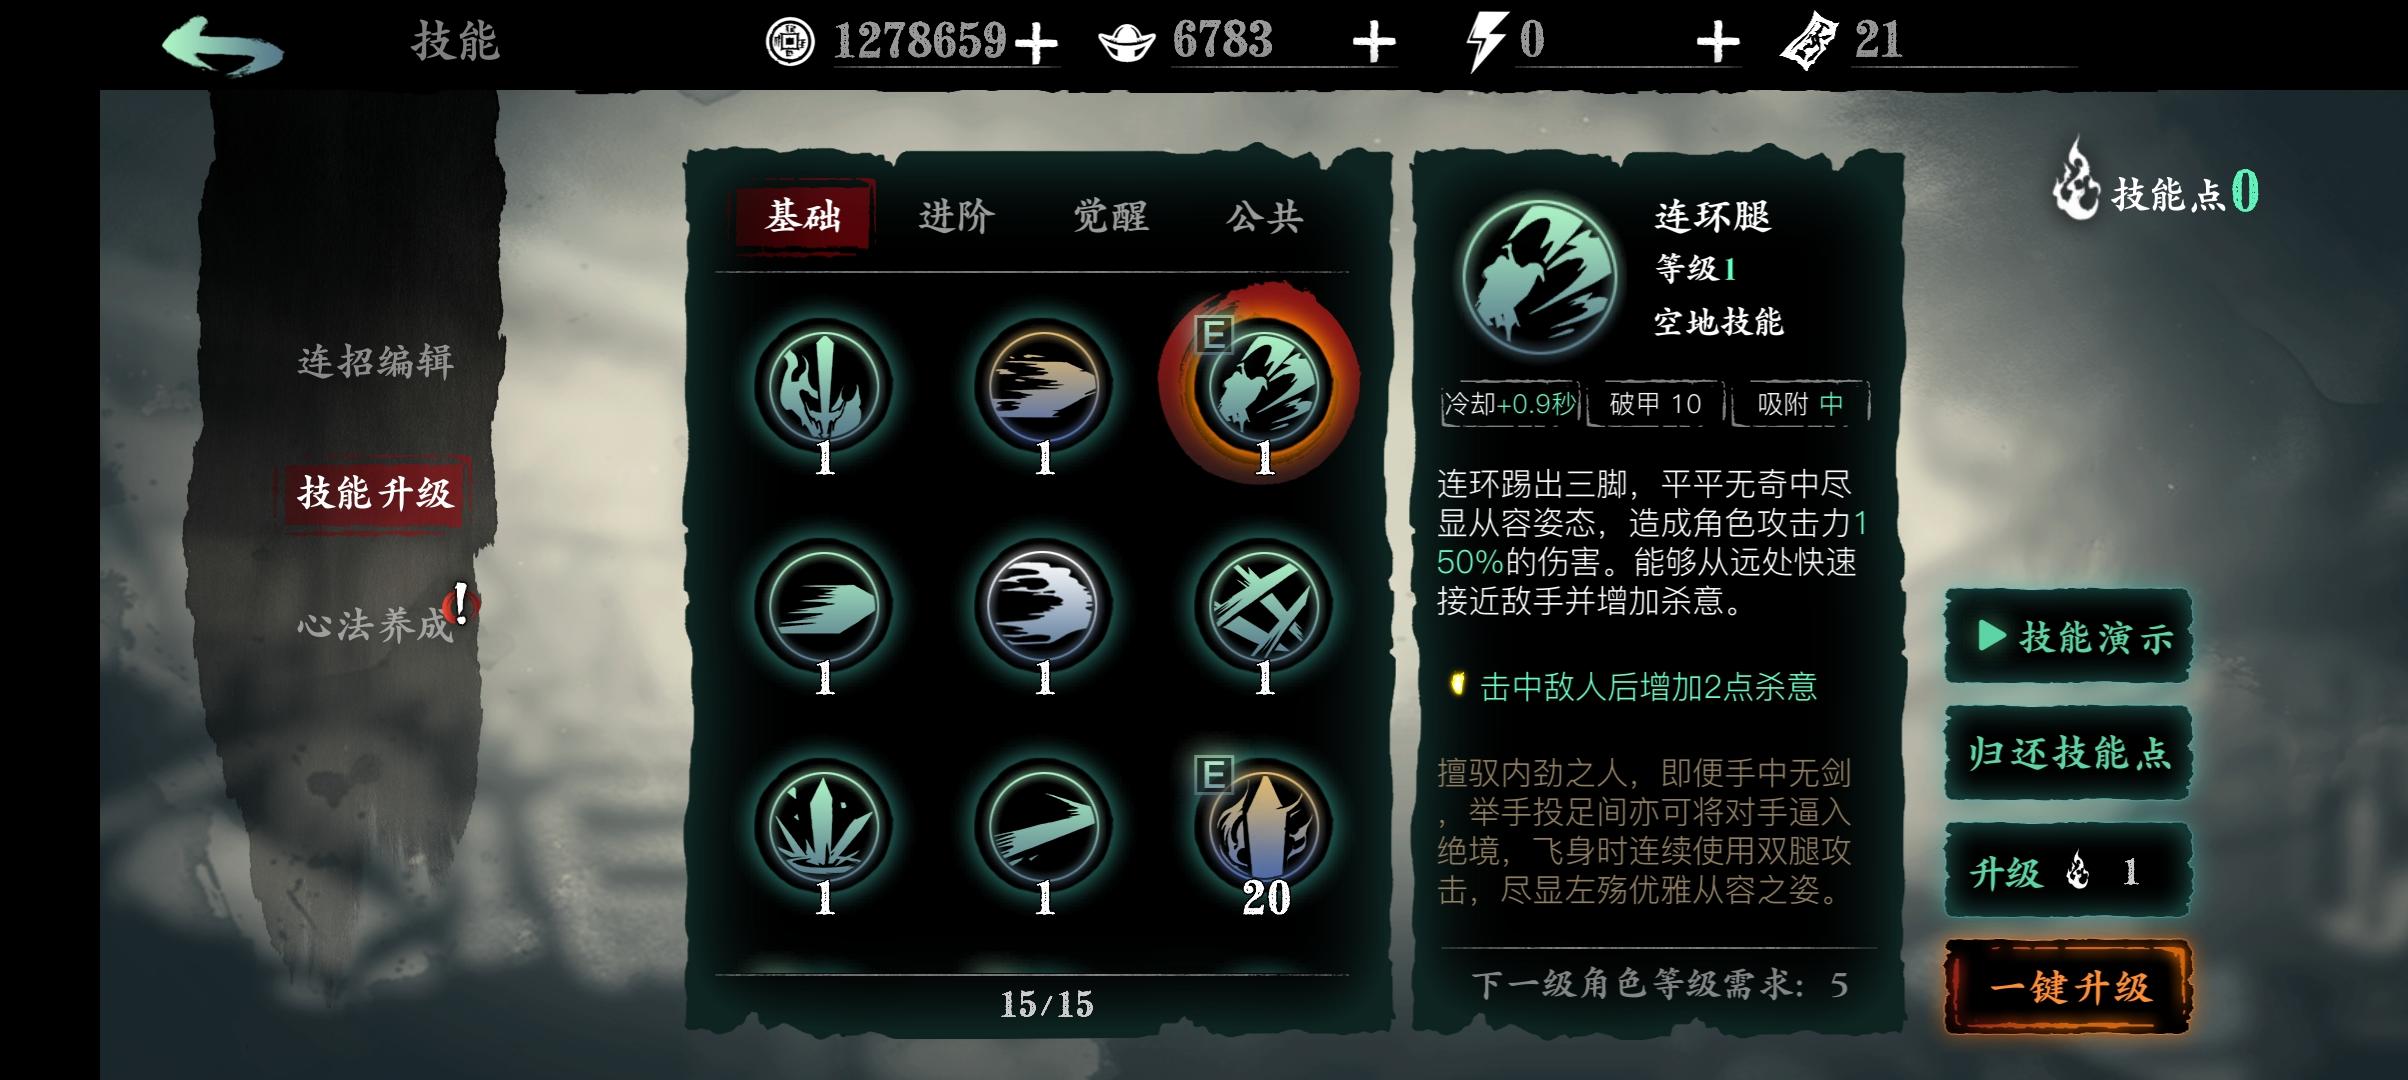Select the crossed slashes skill icon
2408x1080 pixels.
(x=1263, y=607)
